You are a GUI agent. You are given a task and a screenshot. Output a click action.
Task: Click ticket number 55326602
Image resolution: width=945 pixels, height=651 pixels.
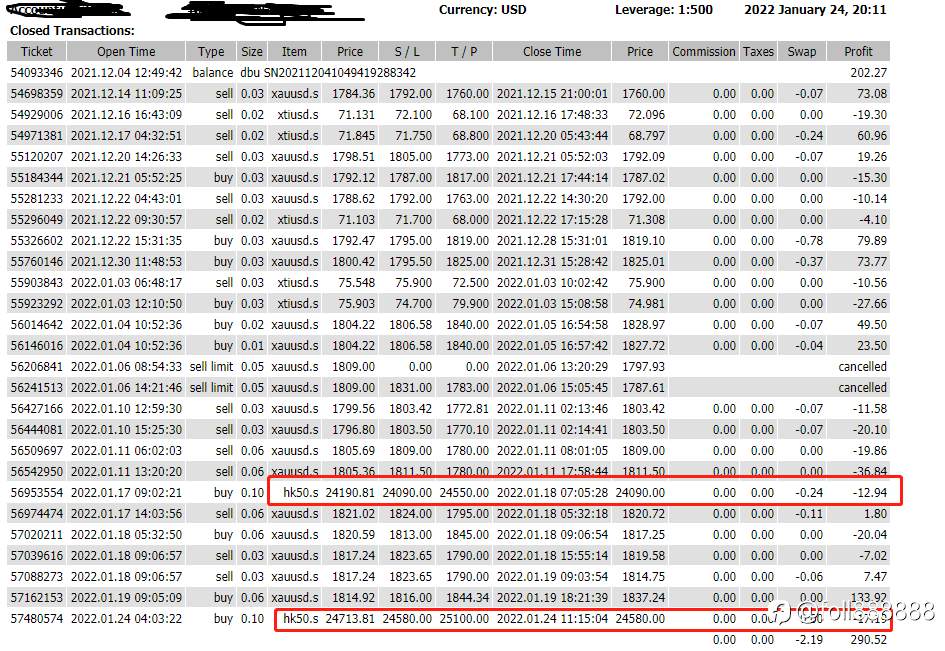click(x=36, y=241)
